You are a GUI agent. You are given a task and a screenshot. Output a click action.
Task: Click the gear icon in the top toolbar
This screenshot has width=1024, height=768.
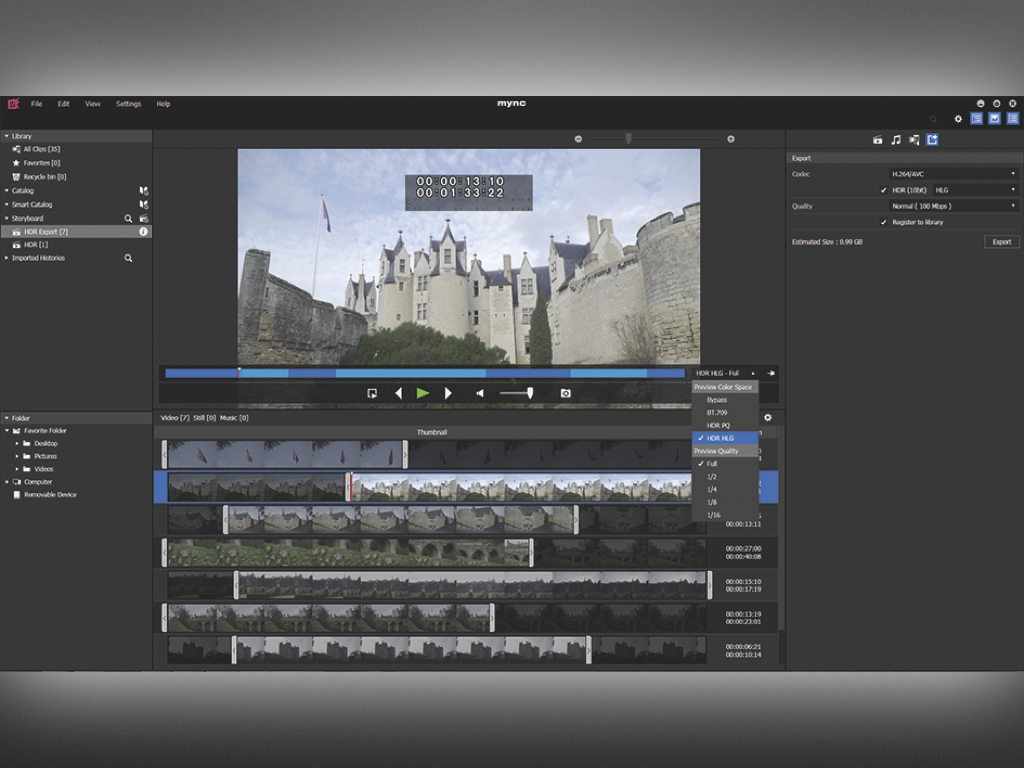click(x=958, y=119)
